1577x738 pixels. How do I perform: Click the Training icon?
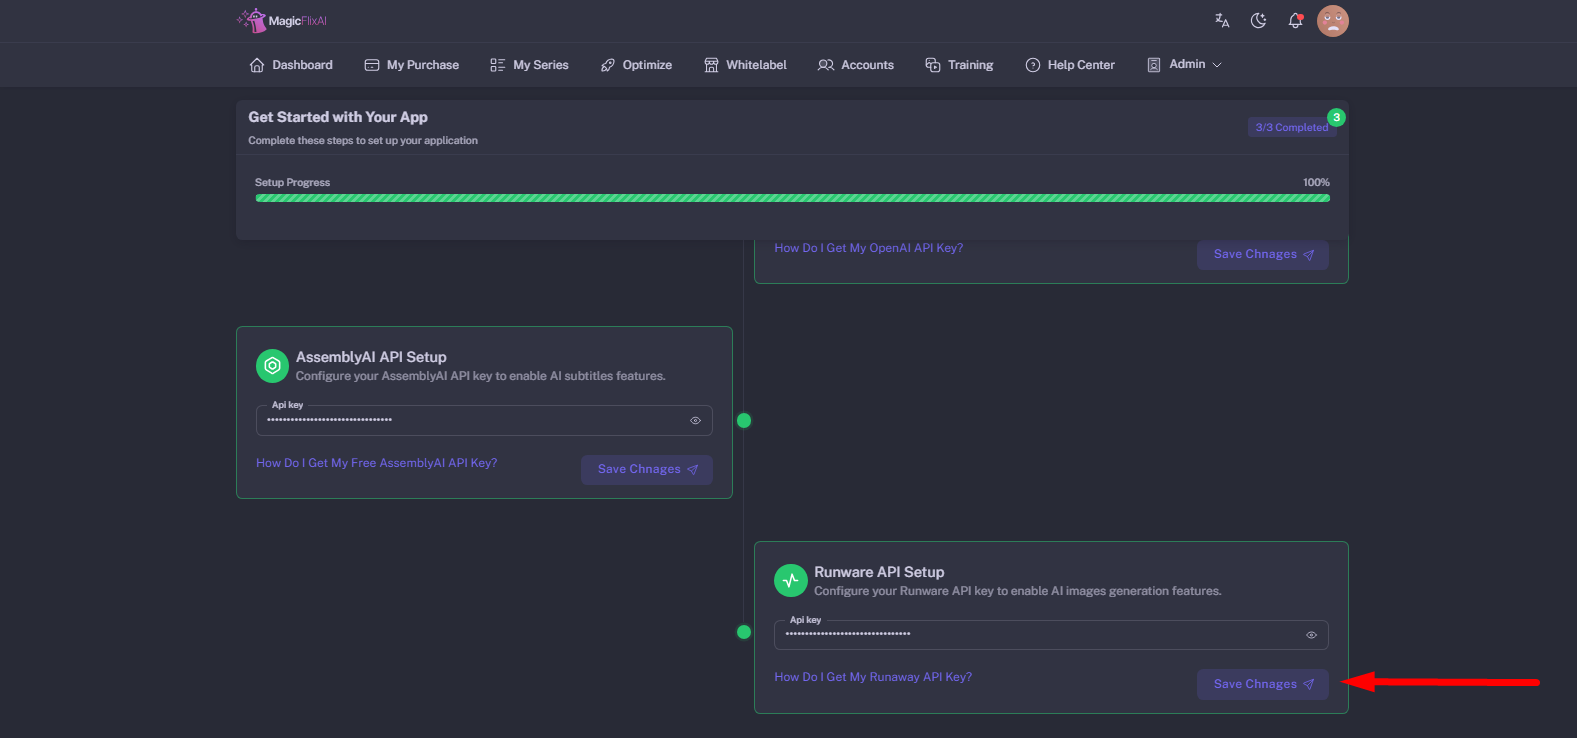click(x=933, y=65)
